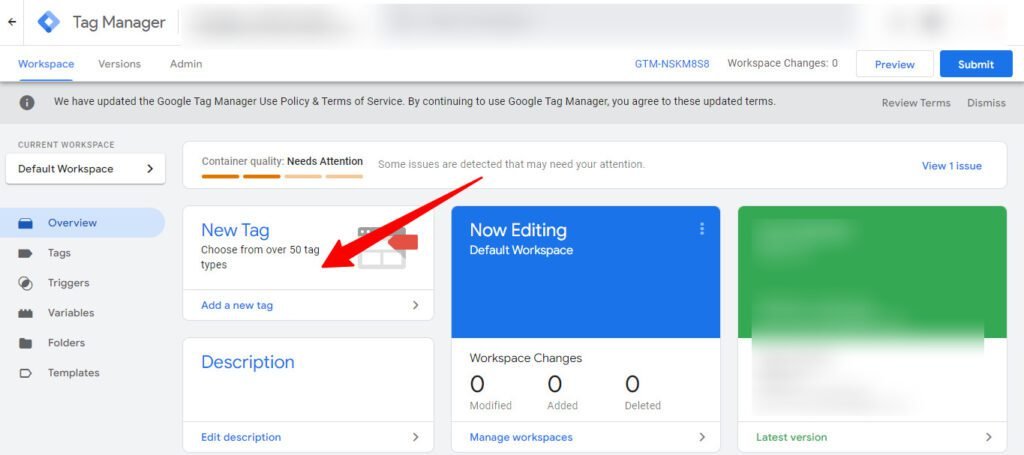1024x455 pixels.
Task: Click chevron next to Latest version
Action: (989, 437)
